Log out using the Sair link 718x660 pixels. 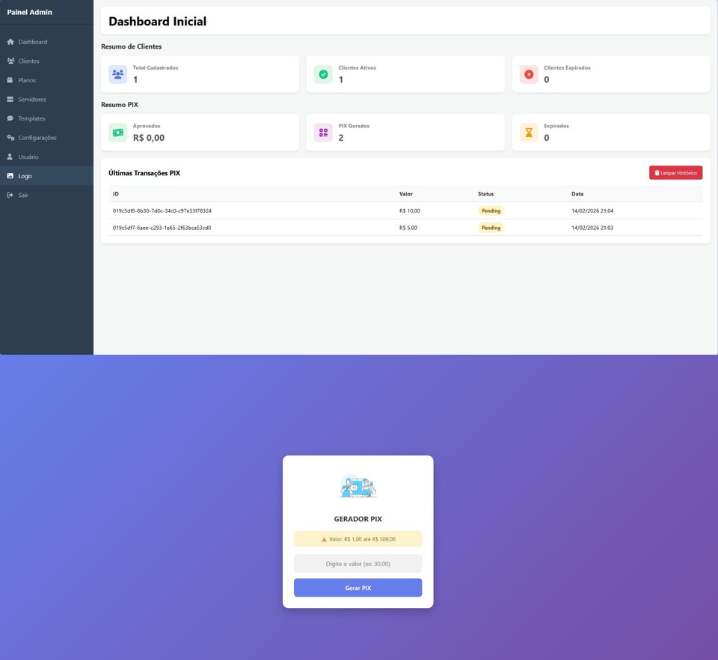tap(22, 195)
